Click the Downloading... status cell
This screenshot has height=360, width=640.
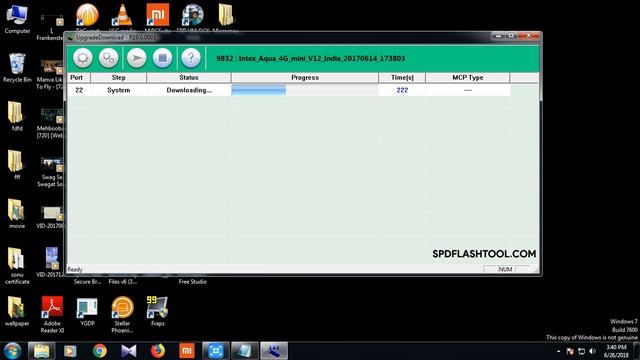coord(189,90)
